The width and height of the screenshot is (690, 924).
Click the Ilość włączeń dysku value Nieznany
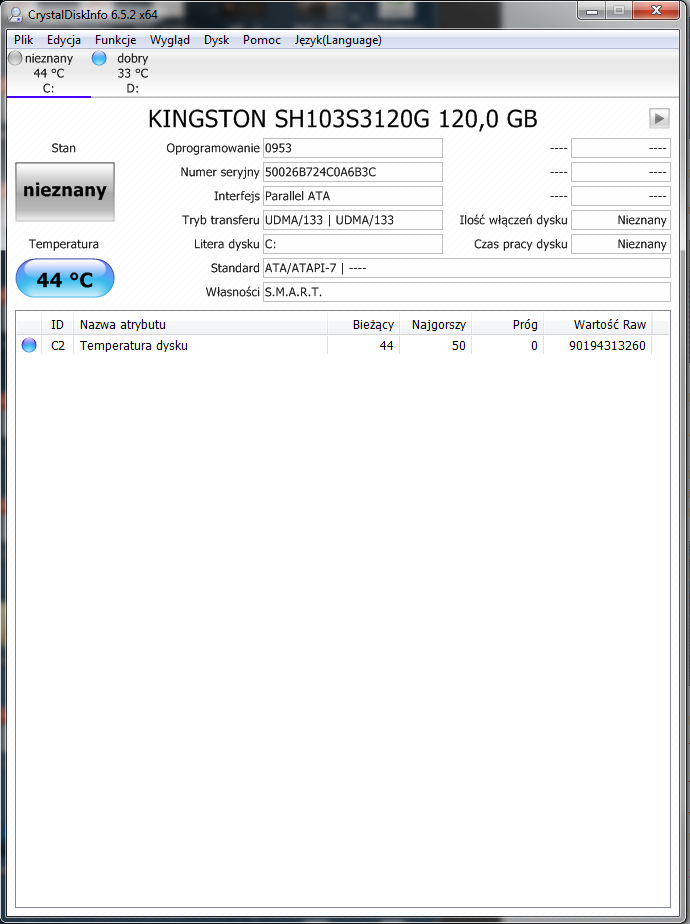click(x=620, y=220)
